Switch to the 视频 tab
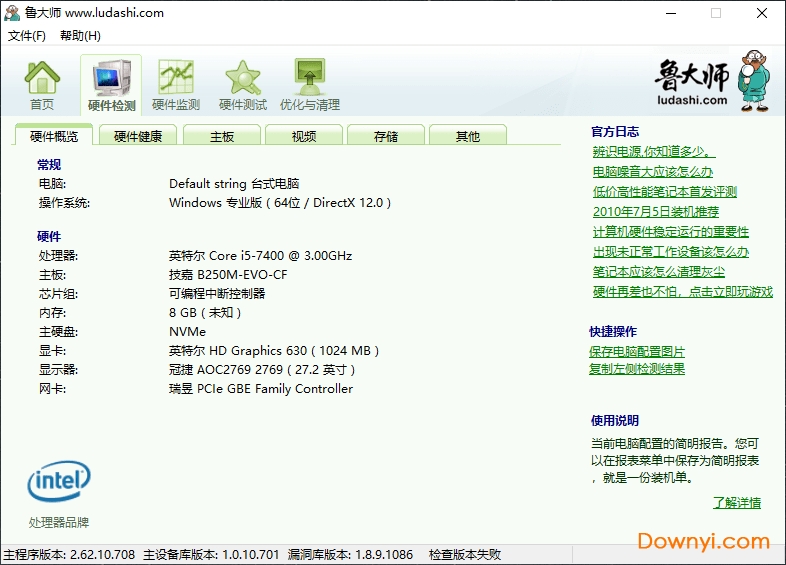 [x=304, y=136]
